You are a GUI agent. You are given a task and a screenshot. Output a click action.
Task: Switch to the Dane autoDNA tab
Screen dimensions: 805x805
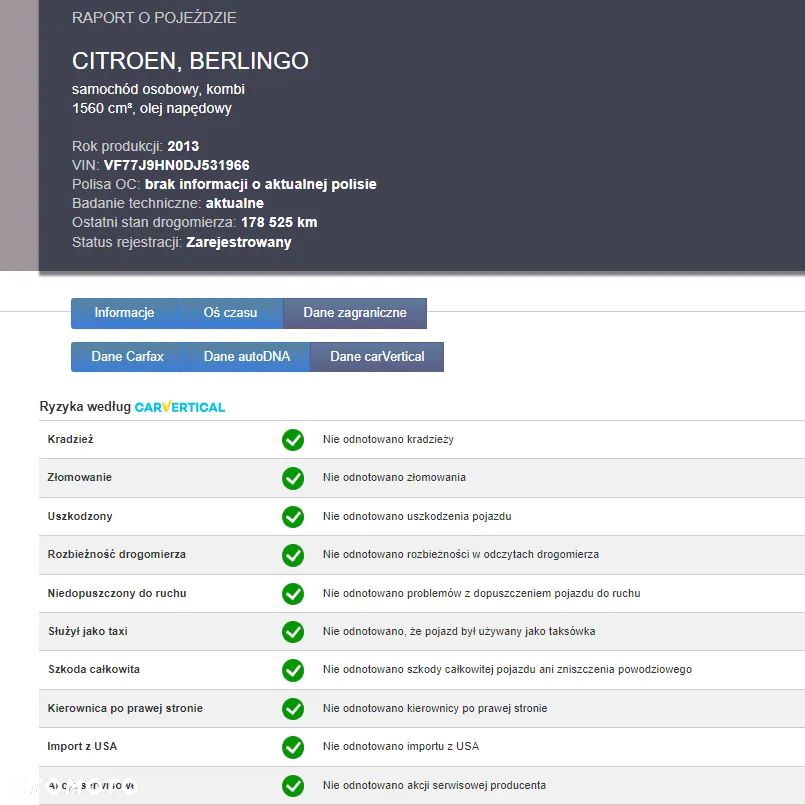[x=246, y=356]
